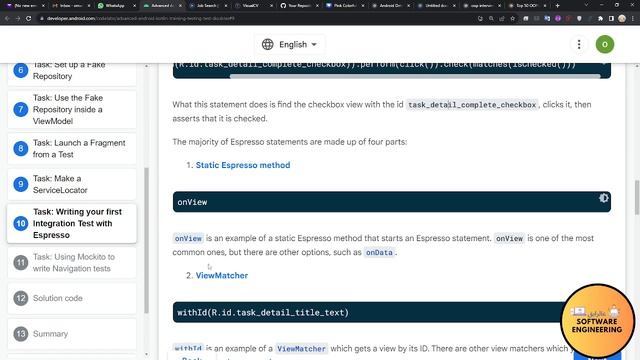
Task: Click the horizontal scrollbar of the top code block
Action: coord(415,76)
